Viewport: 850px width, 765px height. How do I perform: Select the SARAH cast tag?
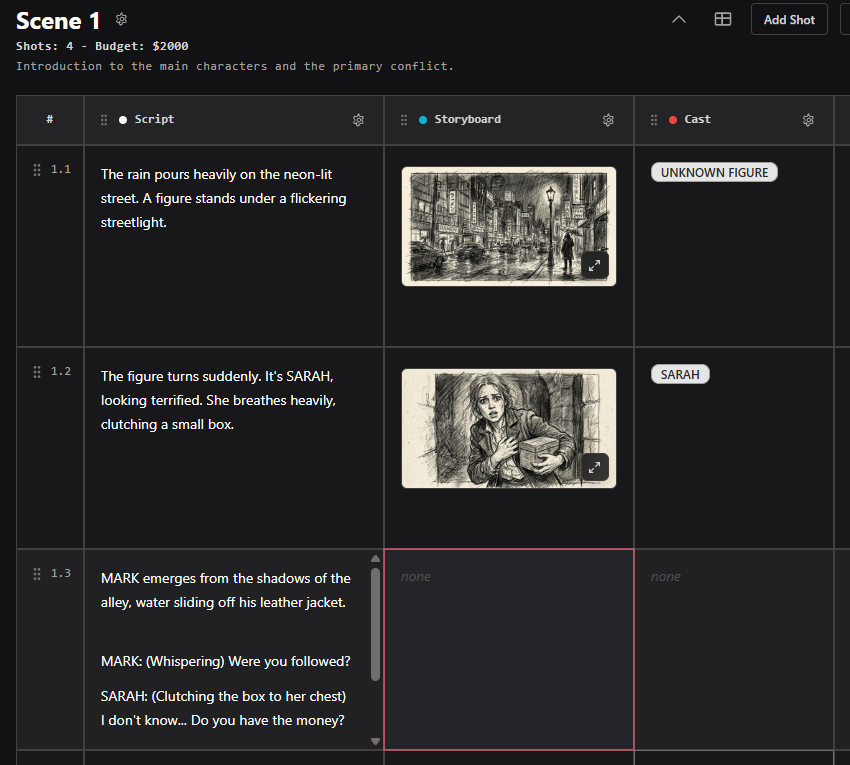pyautogui.click(x=680, y=374)
